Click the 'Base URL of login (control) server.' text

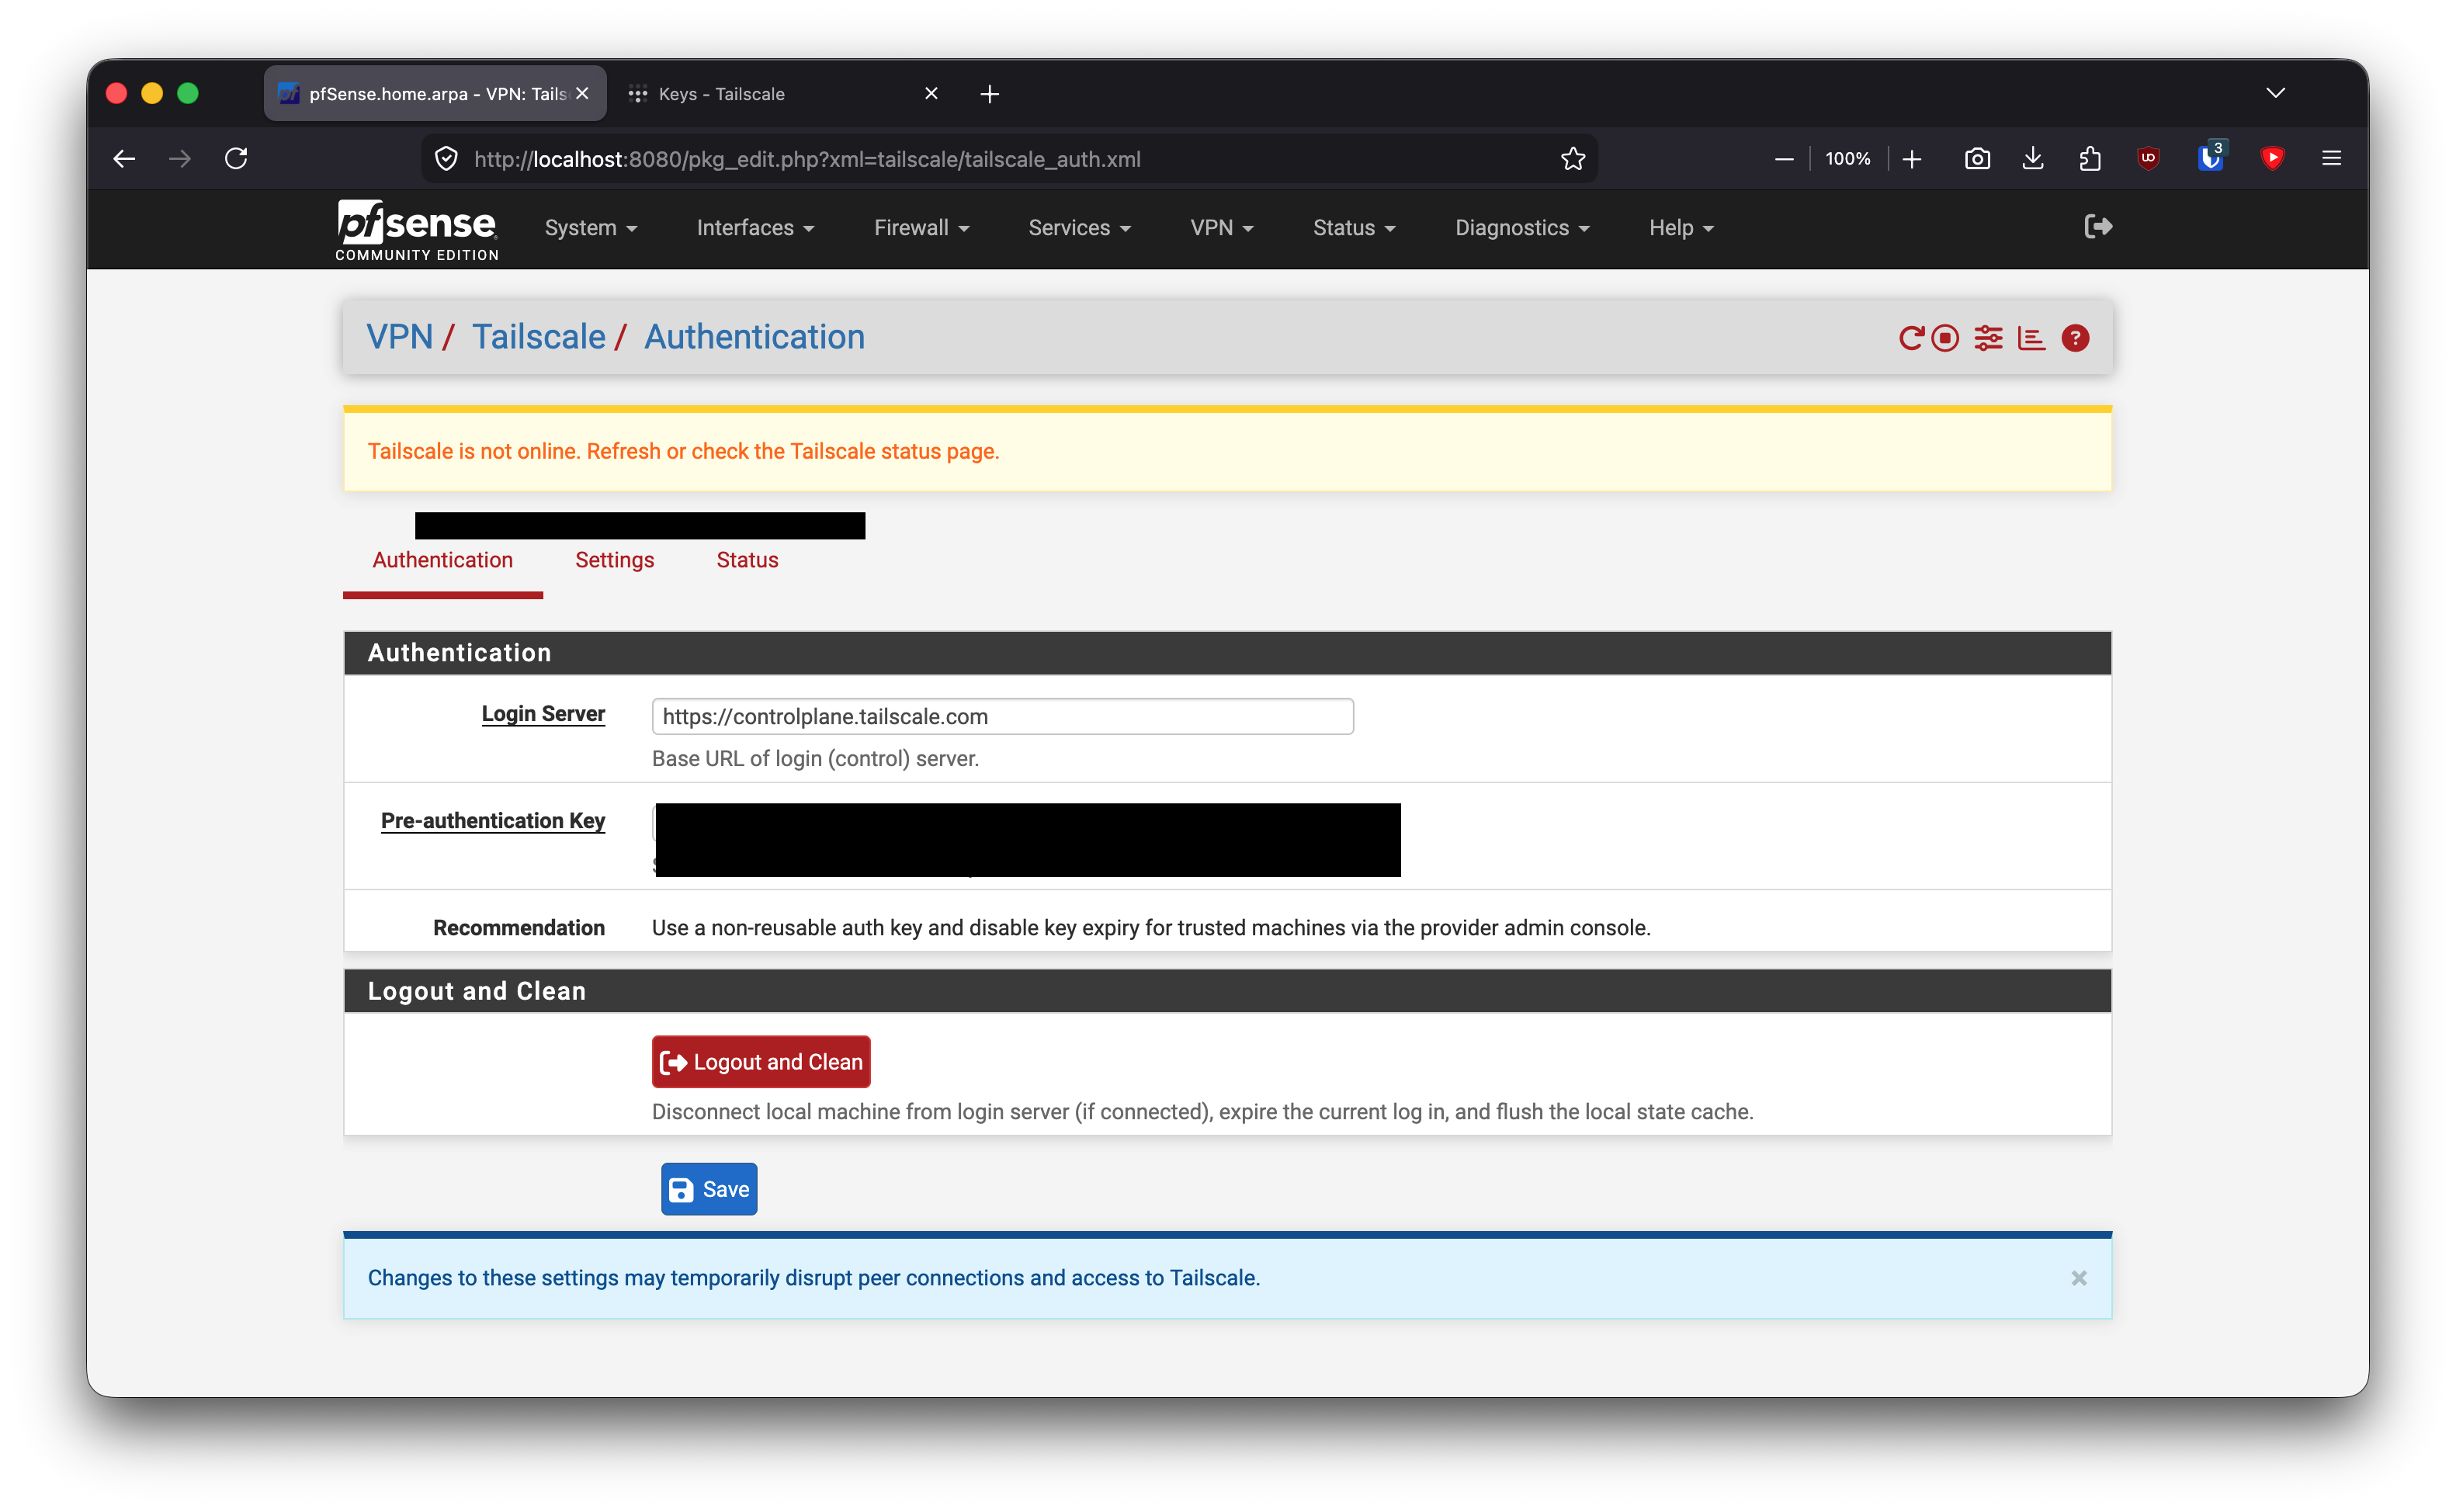click(x=815, y=758)
